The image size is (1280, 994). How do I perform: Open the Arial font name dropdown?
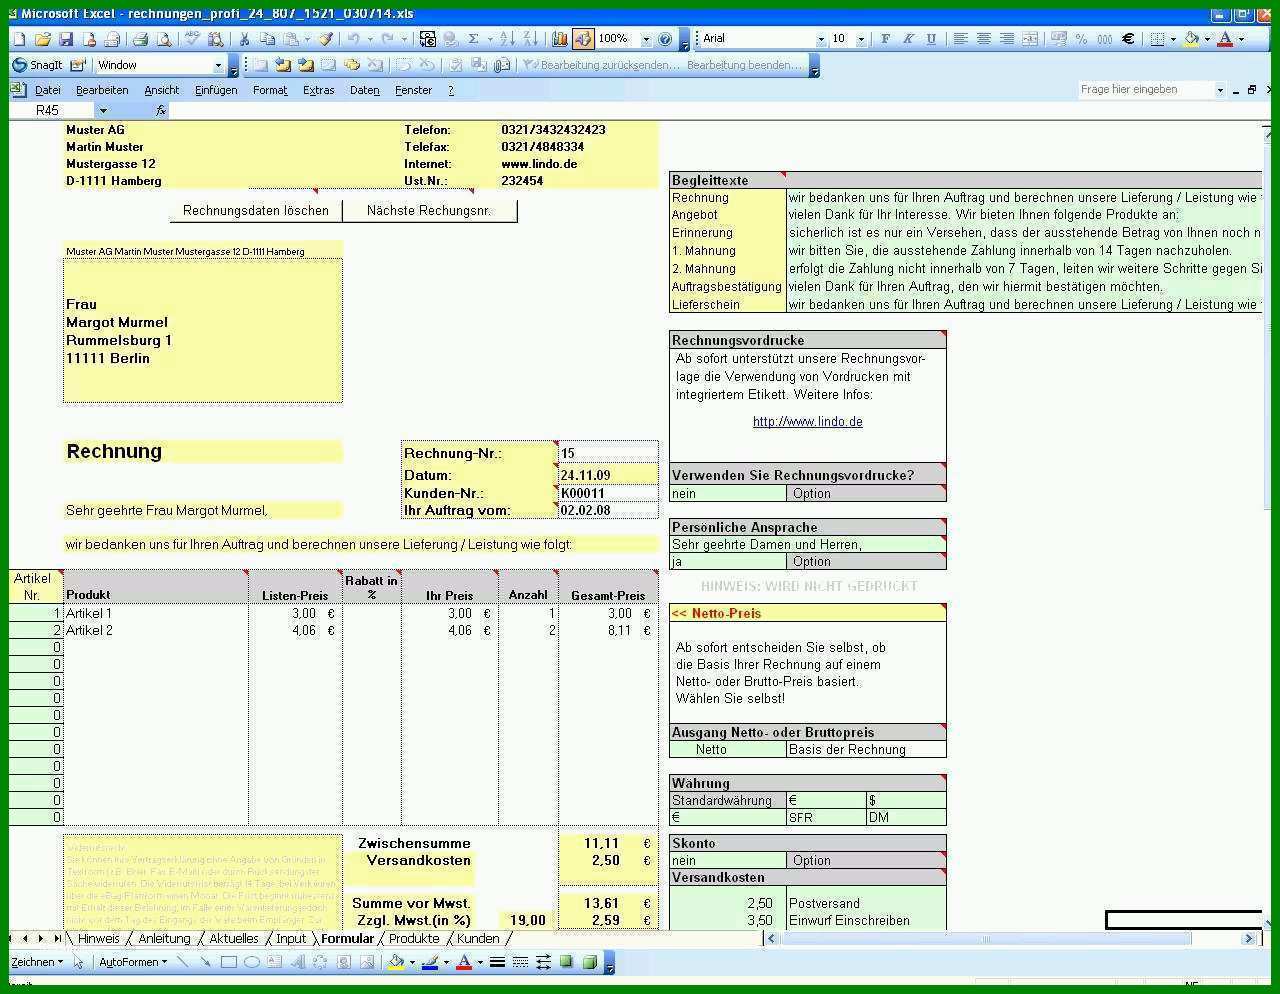(x=821, y=39)
